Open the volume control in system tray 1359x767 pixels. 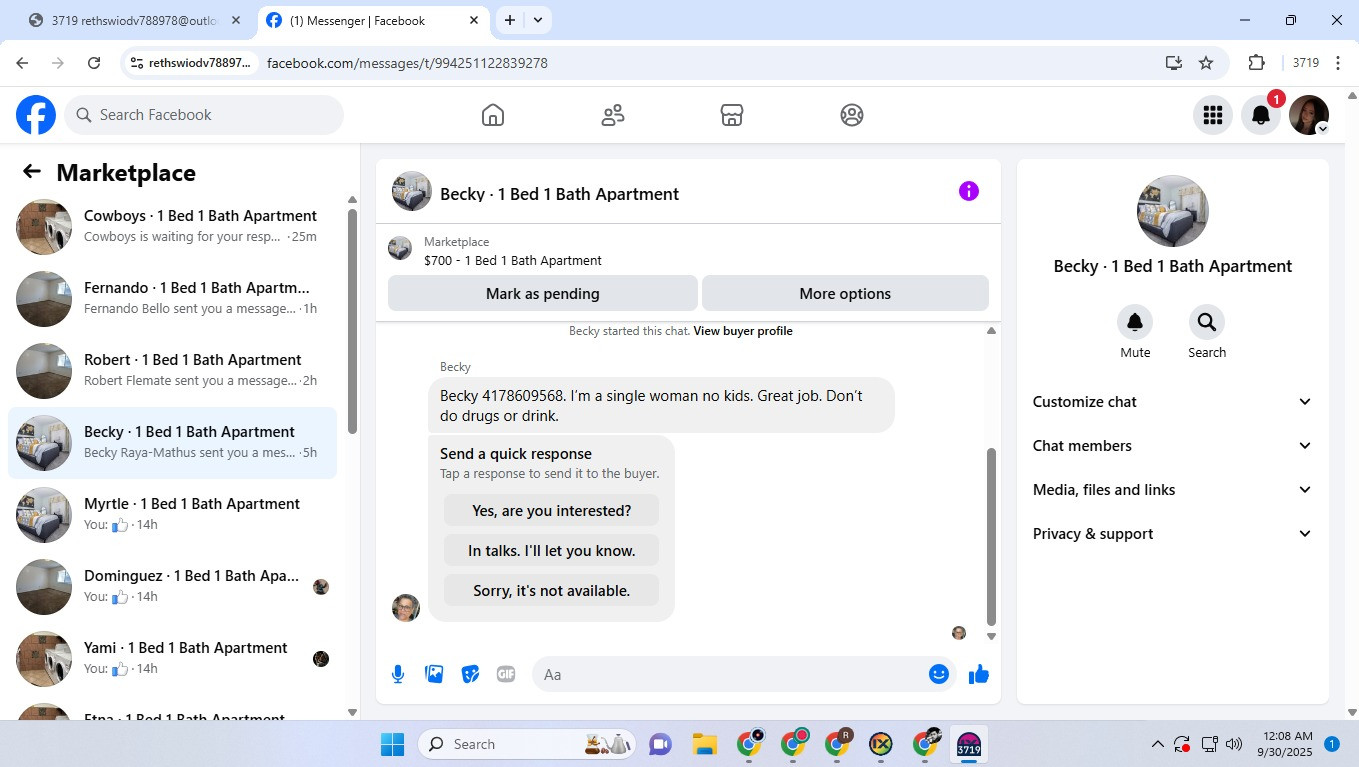(1234, 744)
